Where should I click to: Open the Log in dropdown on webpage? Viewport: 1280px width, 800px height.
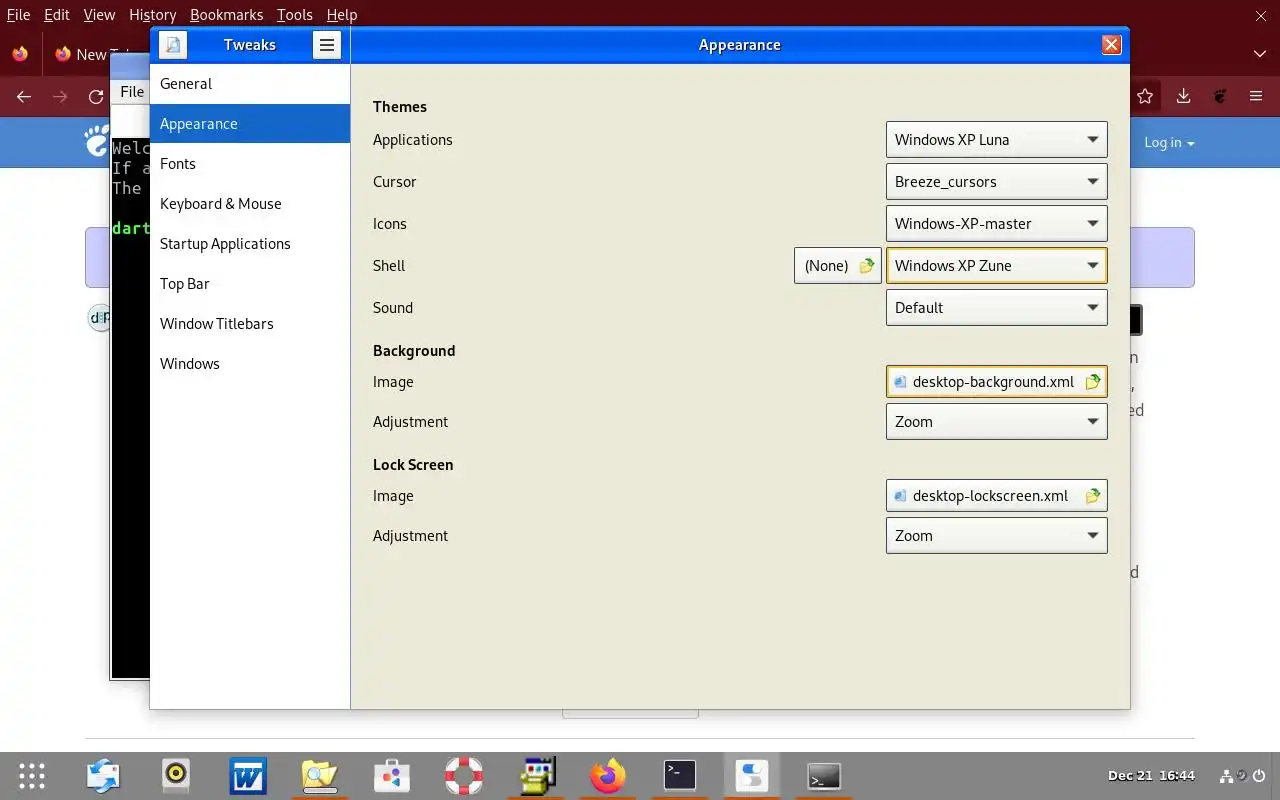click(x=1169, y=143)
